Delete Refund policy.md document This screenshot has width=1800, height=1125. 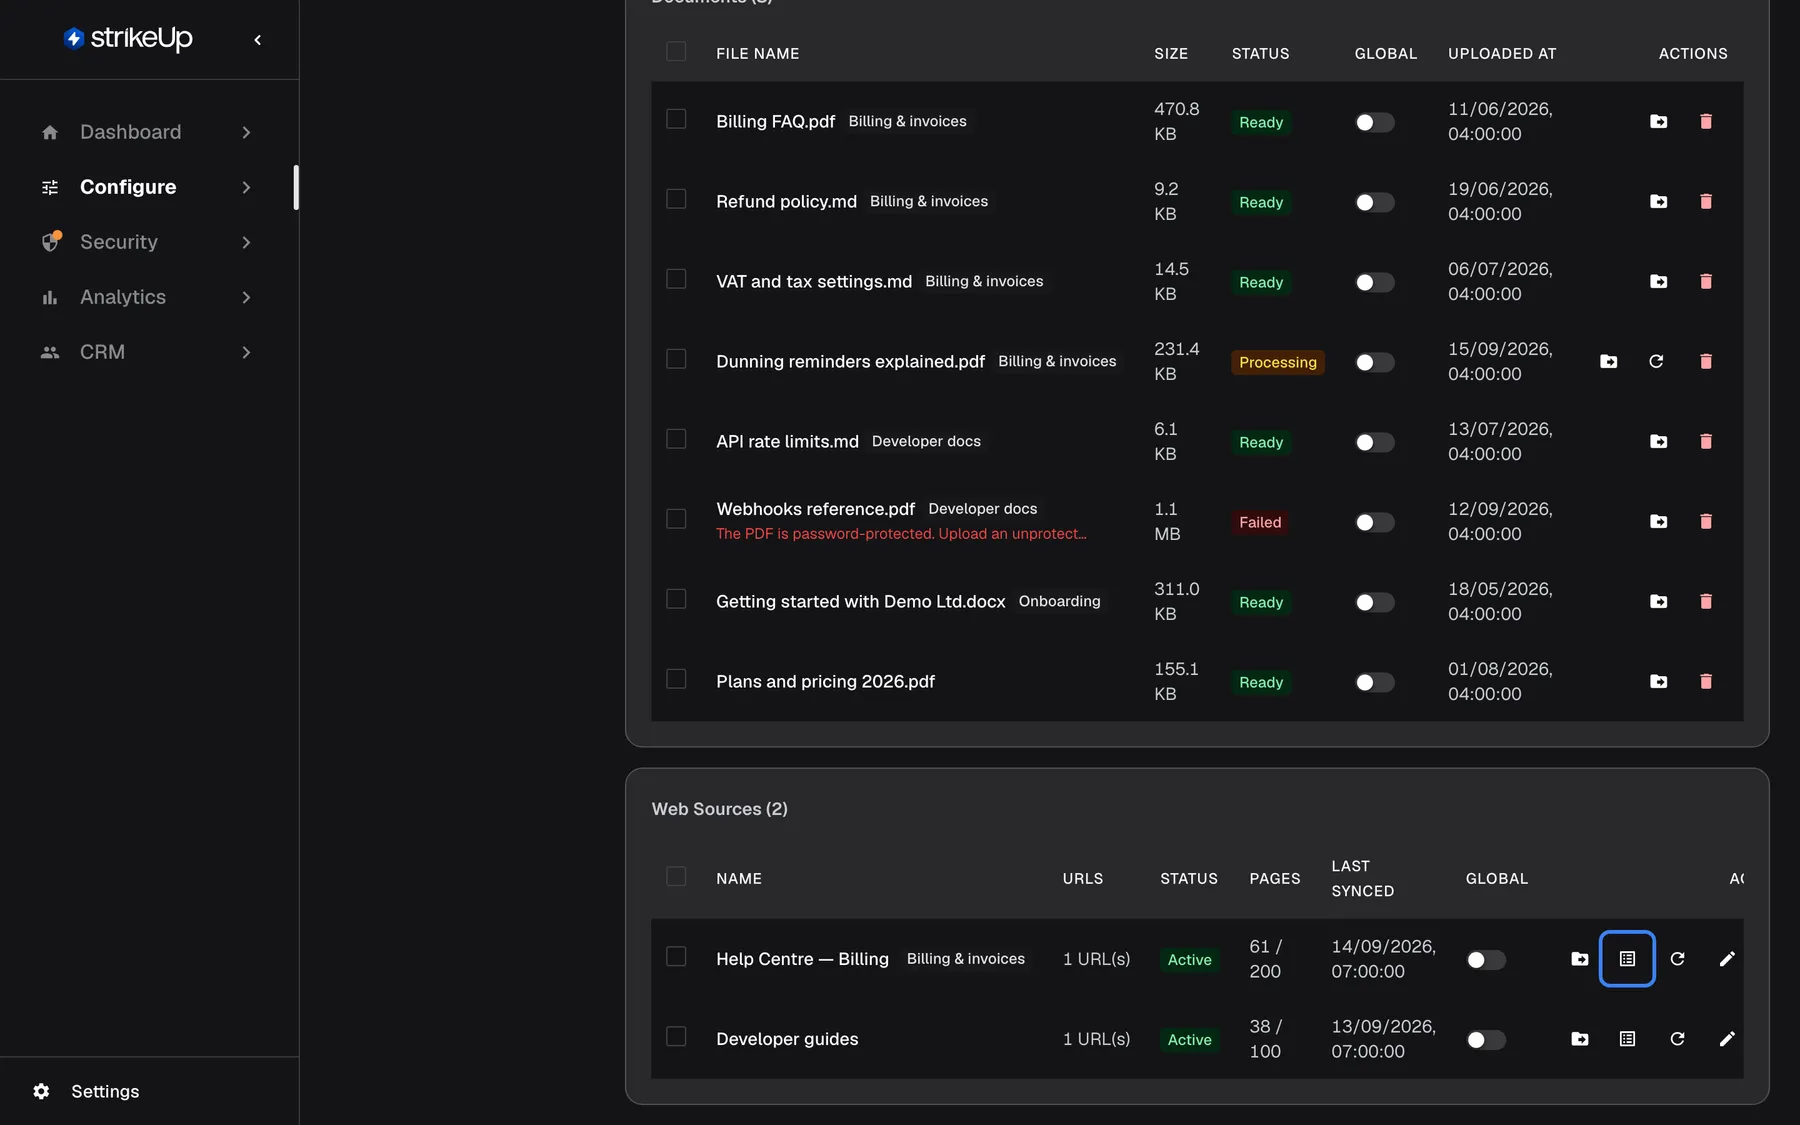(x=1706, y=201)
